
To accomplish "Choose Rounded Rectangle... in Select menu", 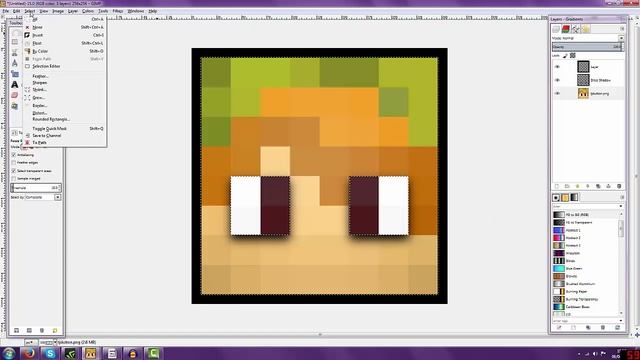I will [x=64, y=119].
